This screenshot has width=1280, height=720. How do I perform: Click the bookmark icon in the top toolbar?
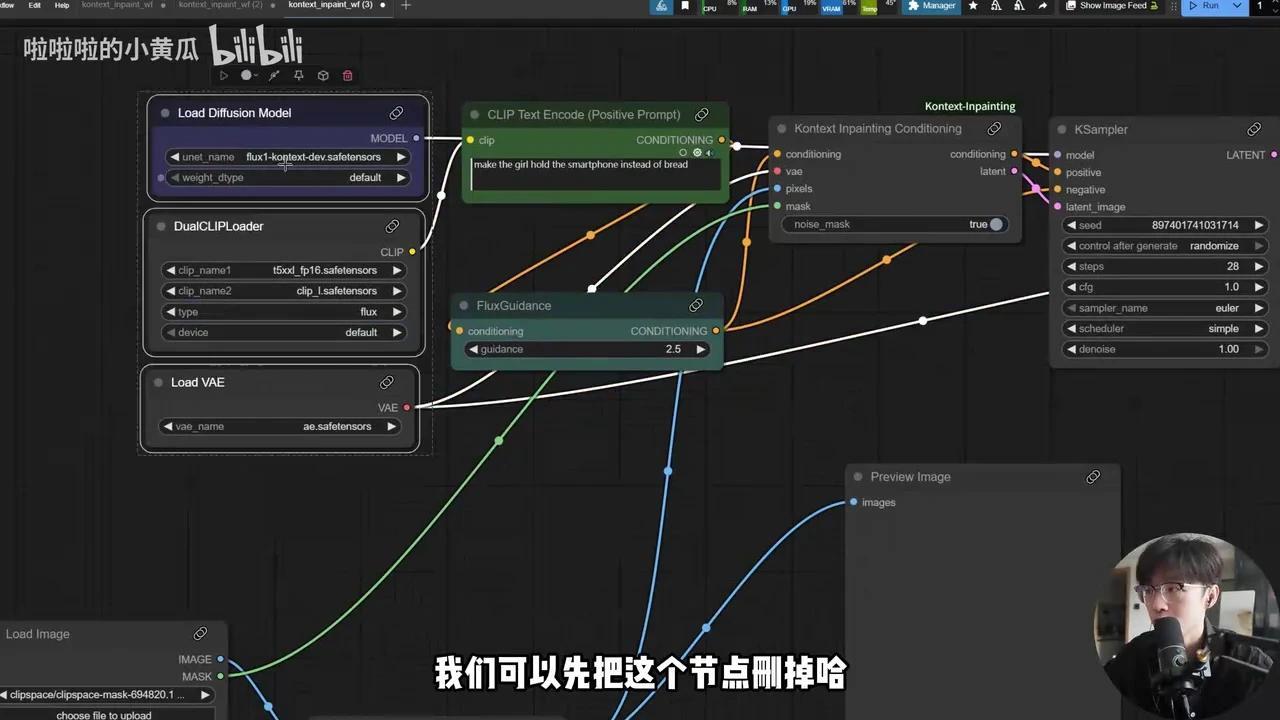pyautogui.click(x=687, y=6)
